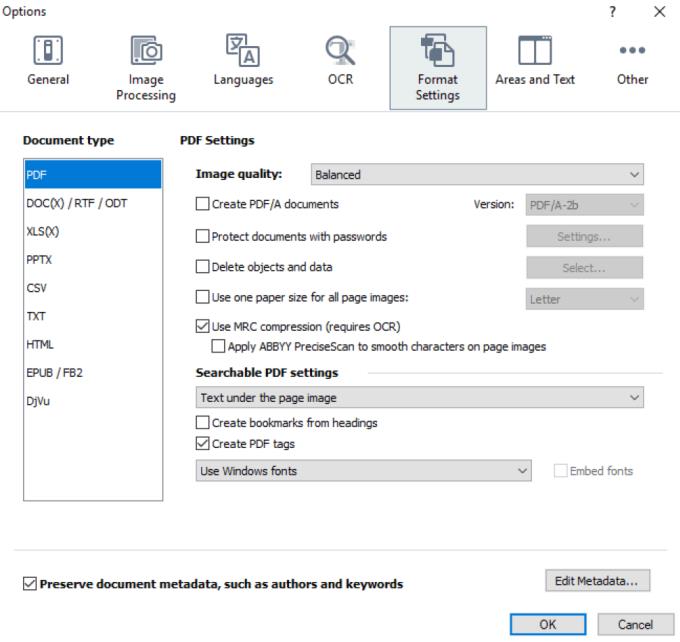The width and height of the screenshot is (680, 642).
Task: Open Text under the page image dropdown
Action: (x=419, y=398)
